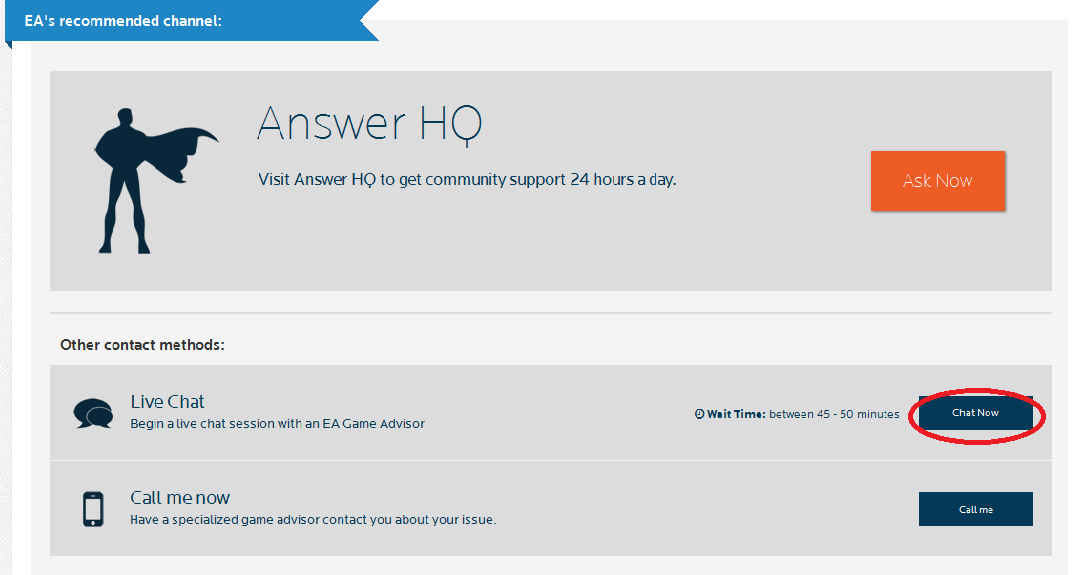Click the clock icon beside Wait Time
1079x575 pixels.
pos(699,414)
